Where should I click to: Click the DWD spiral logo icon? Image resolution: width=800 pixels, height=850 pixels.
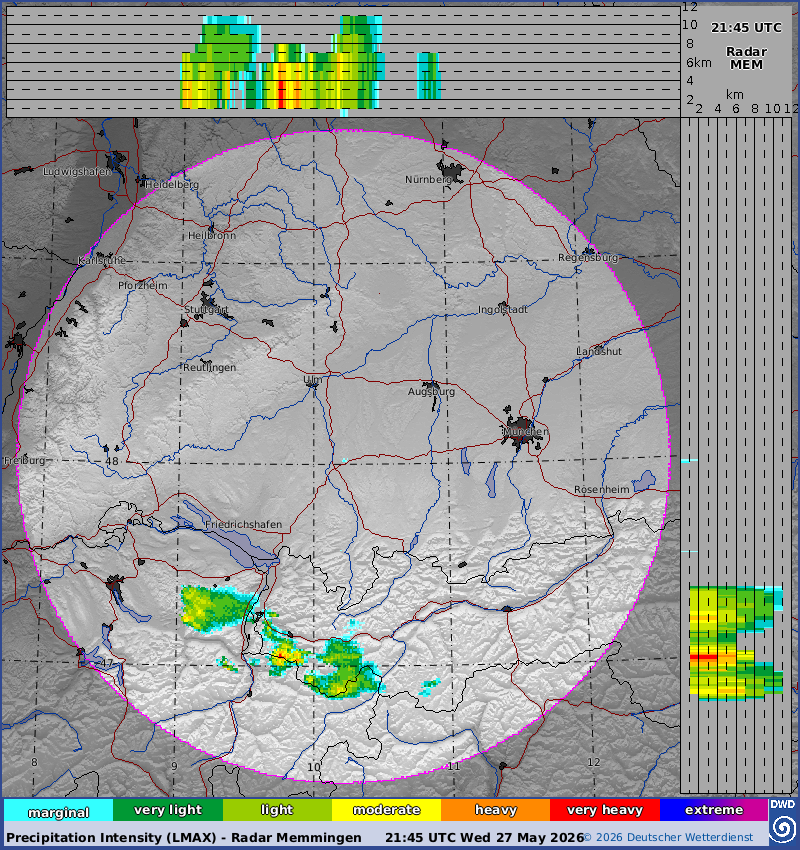[x=783, y=828]
